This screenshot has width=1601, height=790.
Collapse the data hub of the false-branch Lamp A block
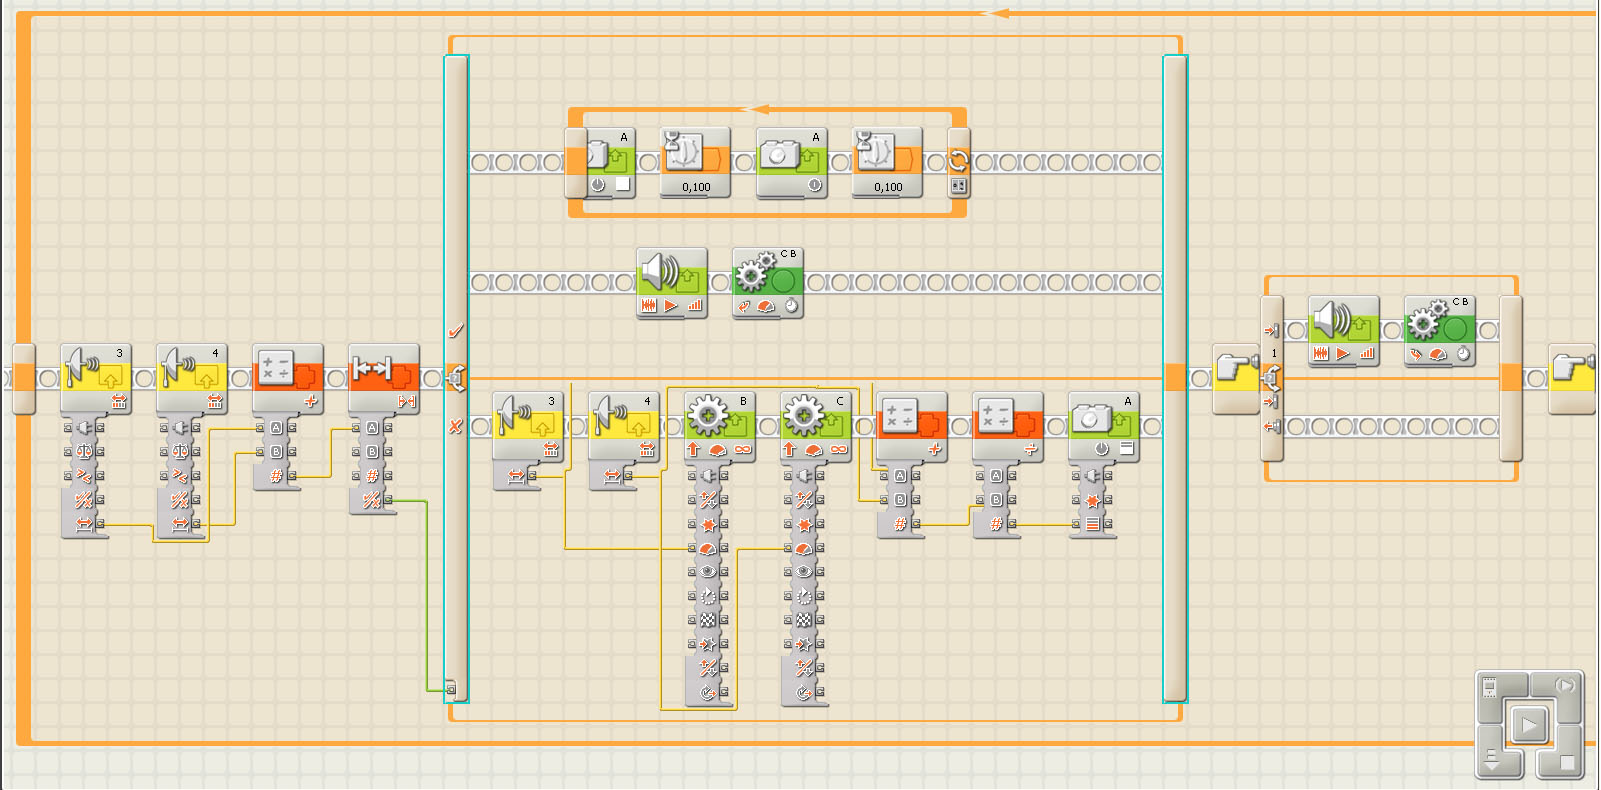pos(1092,538)
